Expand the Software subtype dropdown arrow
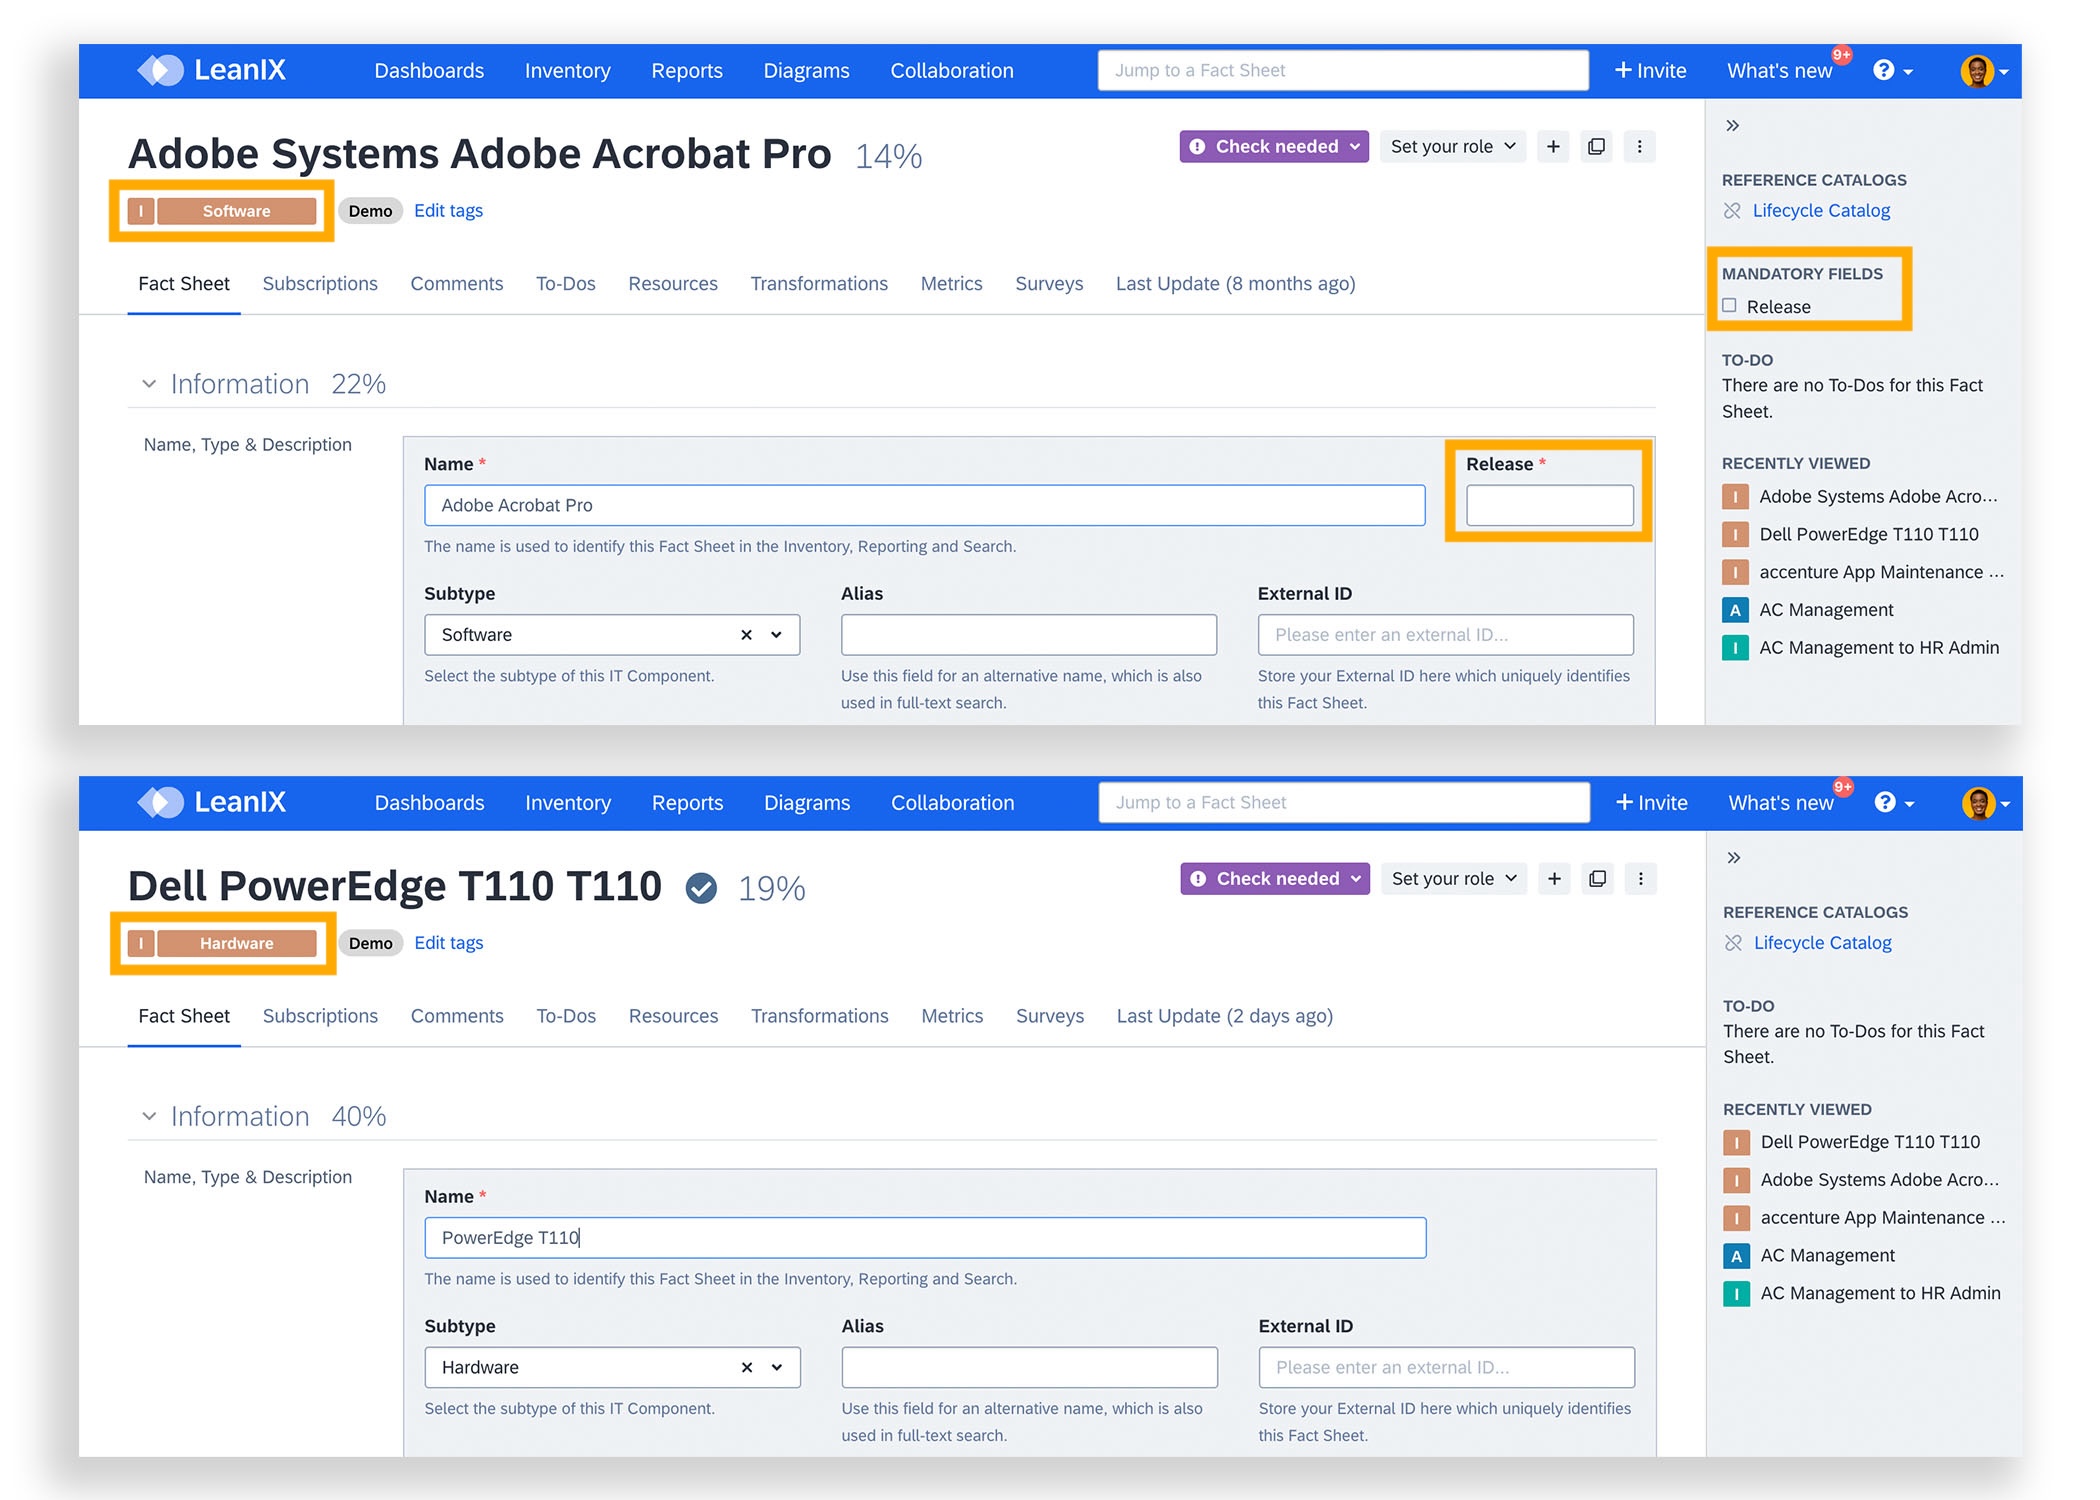2100x1500 pixels. pyautogui.click(x=776, y=635)
